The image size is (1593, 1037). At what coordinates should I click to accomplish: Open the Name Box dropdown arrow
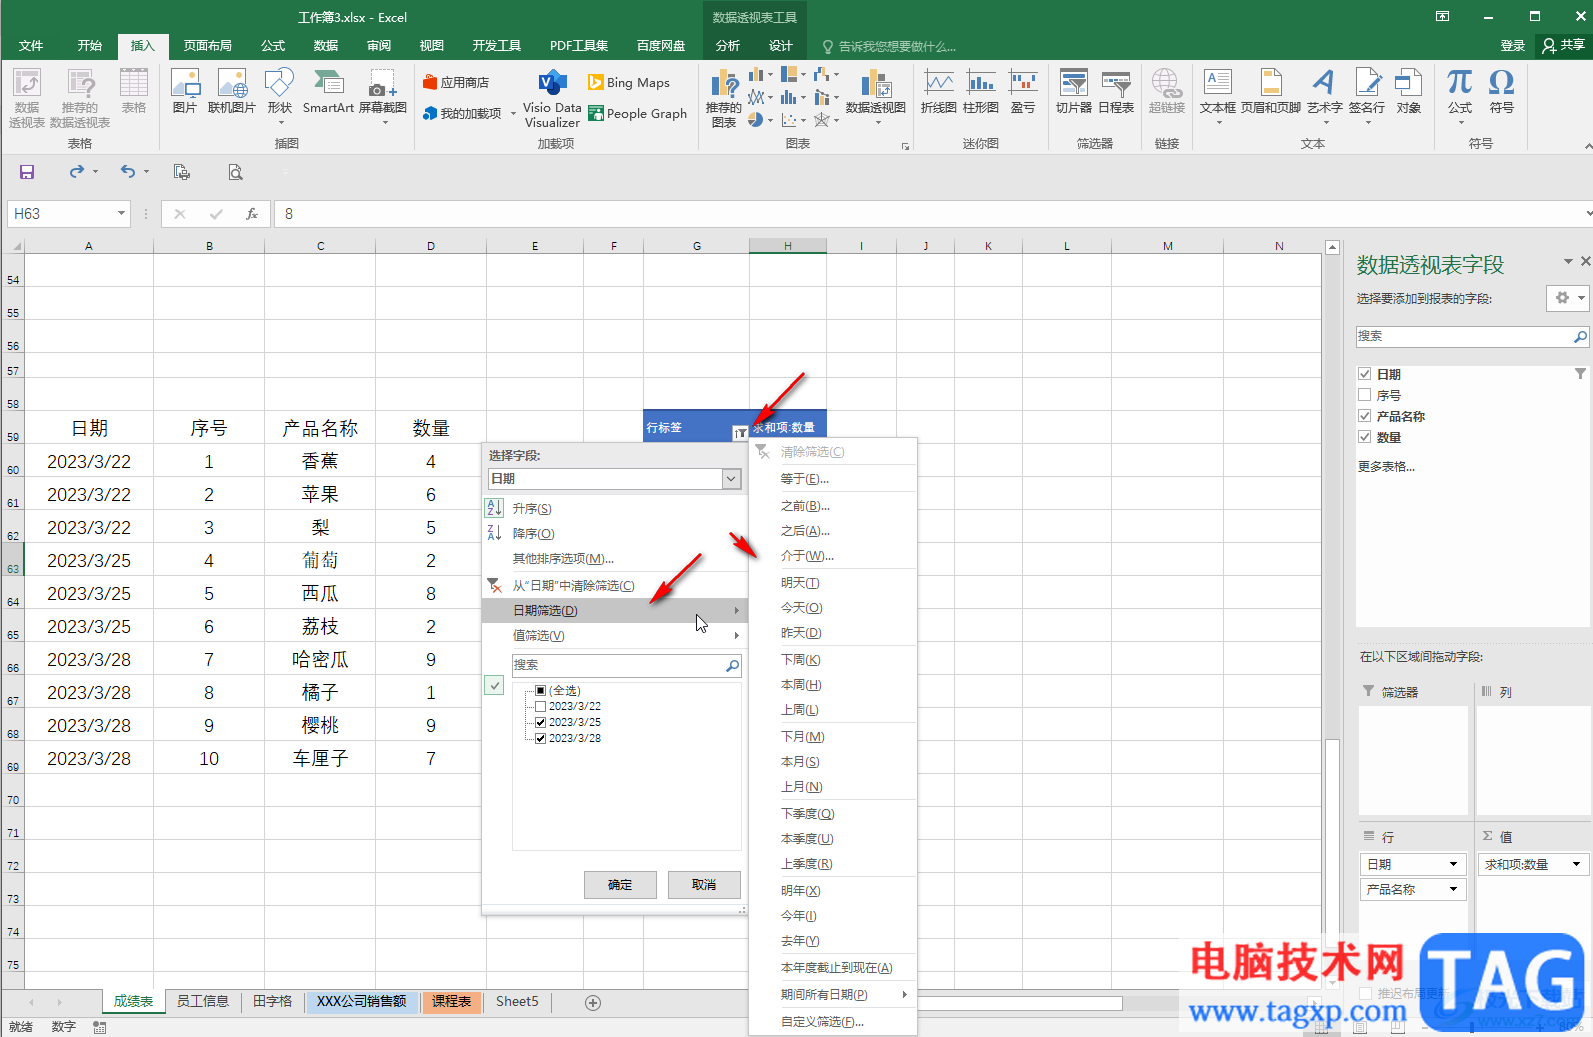point(121,213)
